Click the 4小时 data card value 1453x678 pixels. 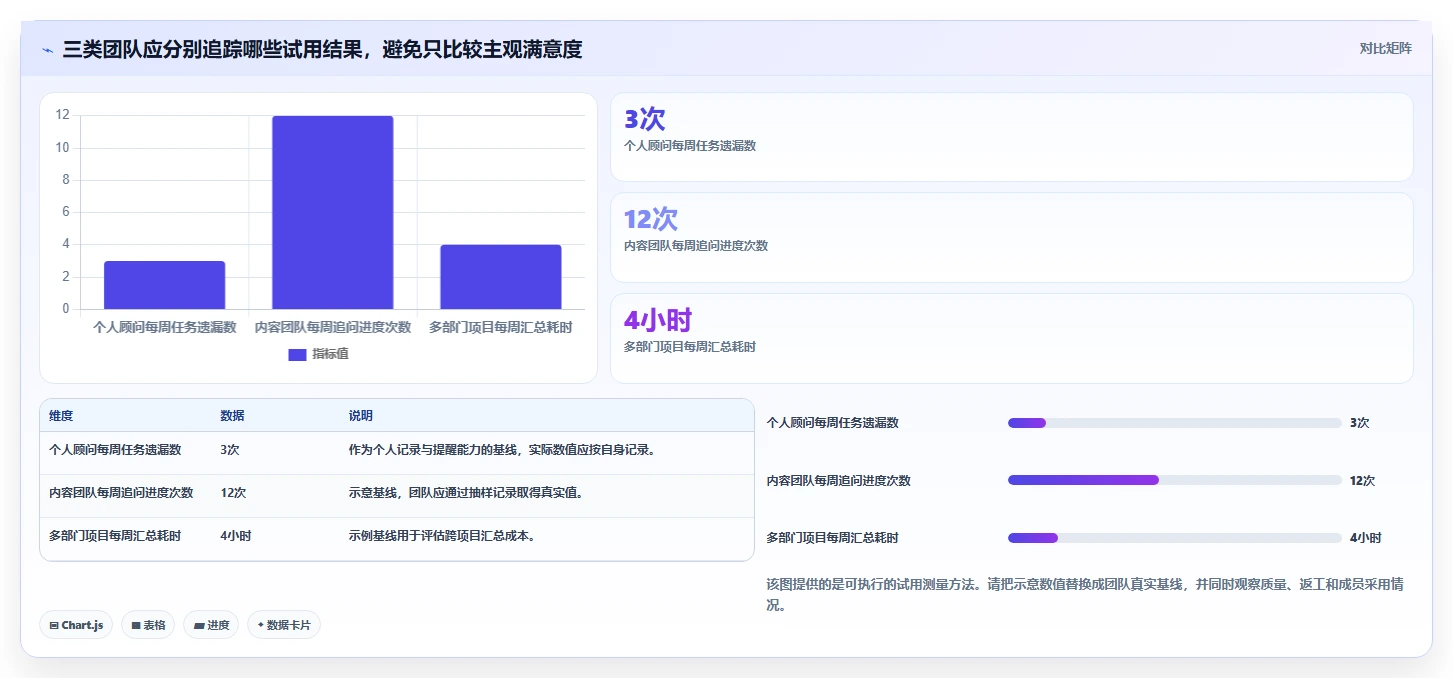tap(658, 321)
